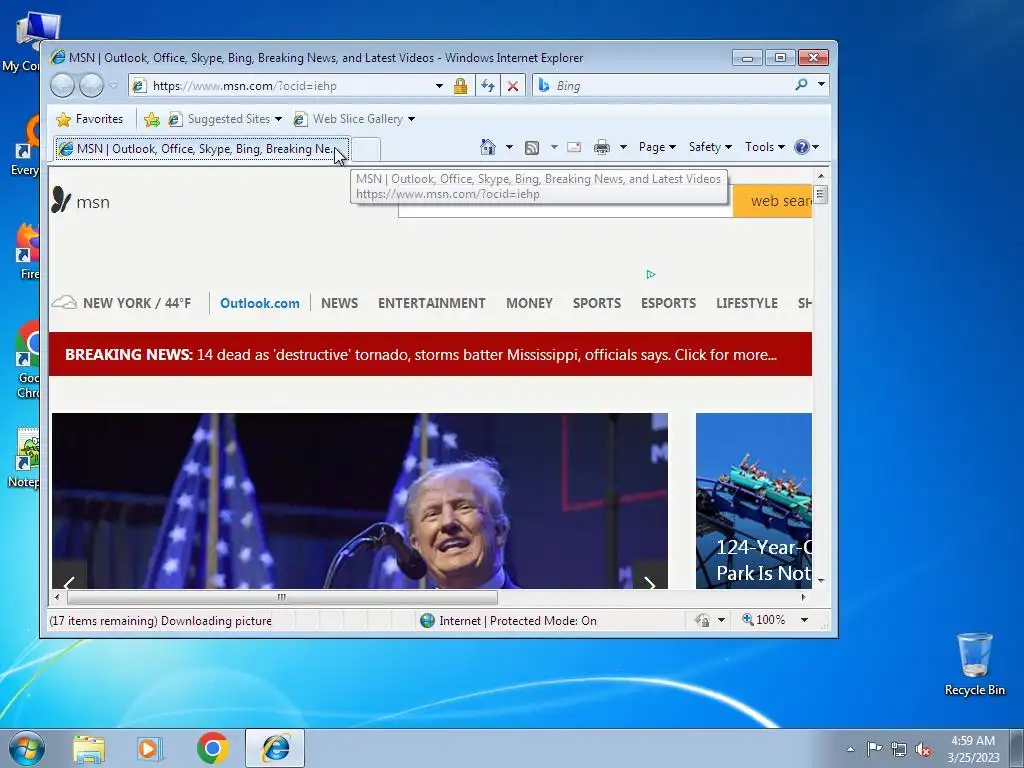Open the red Breaking News tornado banner

point(430,355)
